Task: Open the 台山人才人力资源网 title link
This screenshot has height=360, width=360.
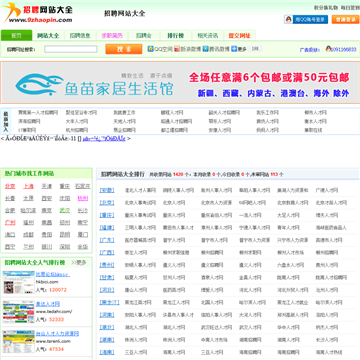Action: pyautogui.click(x=57, y=334)
